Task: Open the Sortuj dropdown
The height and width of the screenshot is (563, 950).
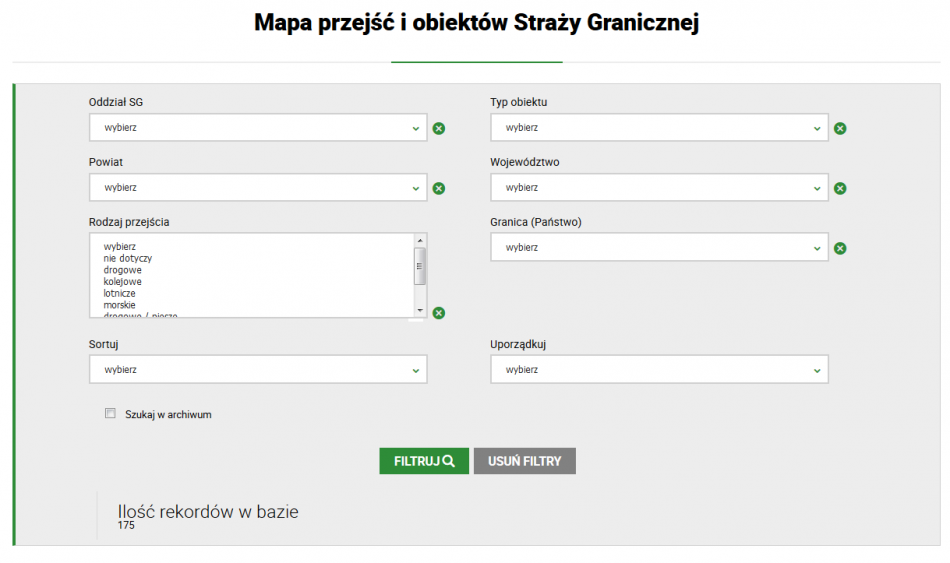Action: (x=258, y=370)
